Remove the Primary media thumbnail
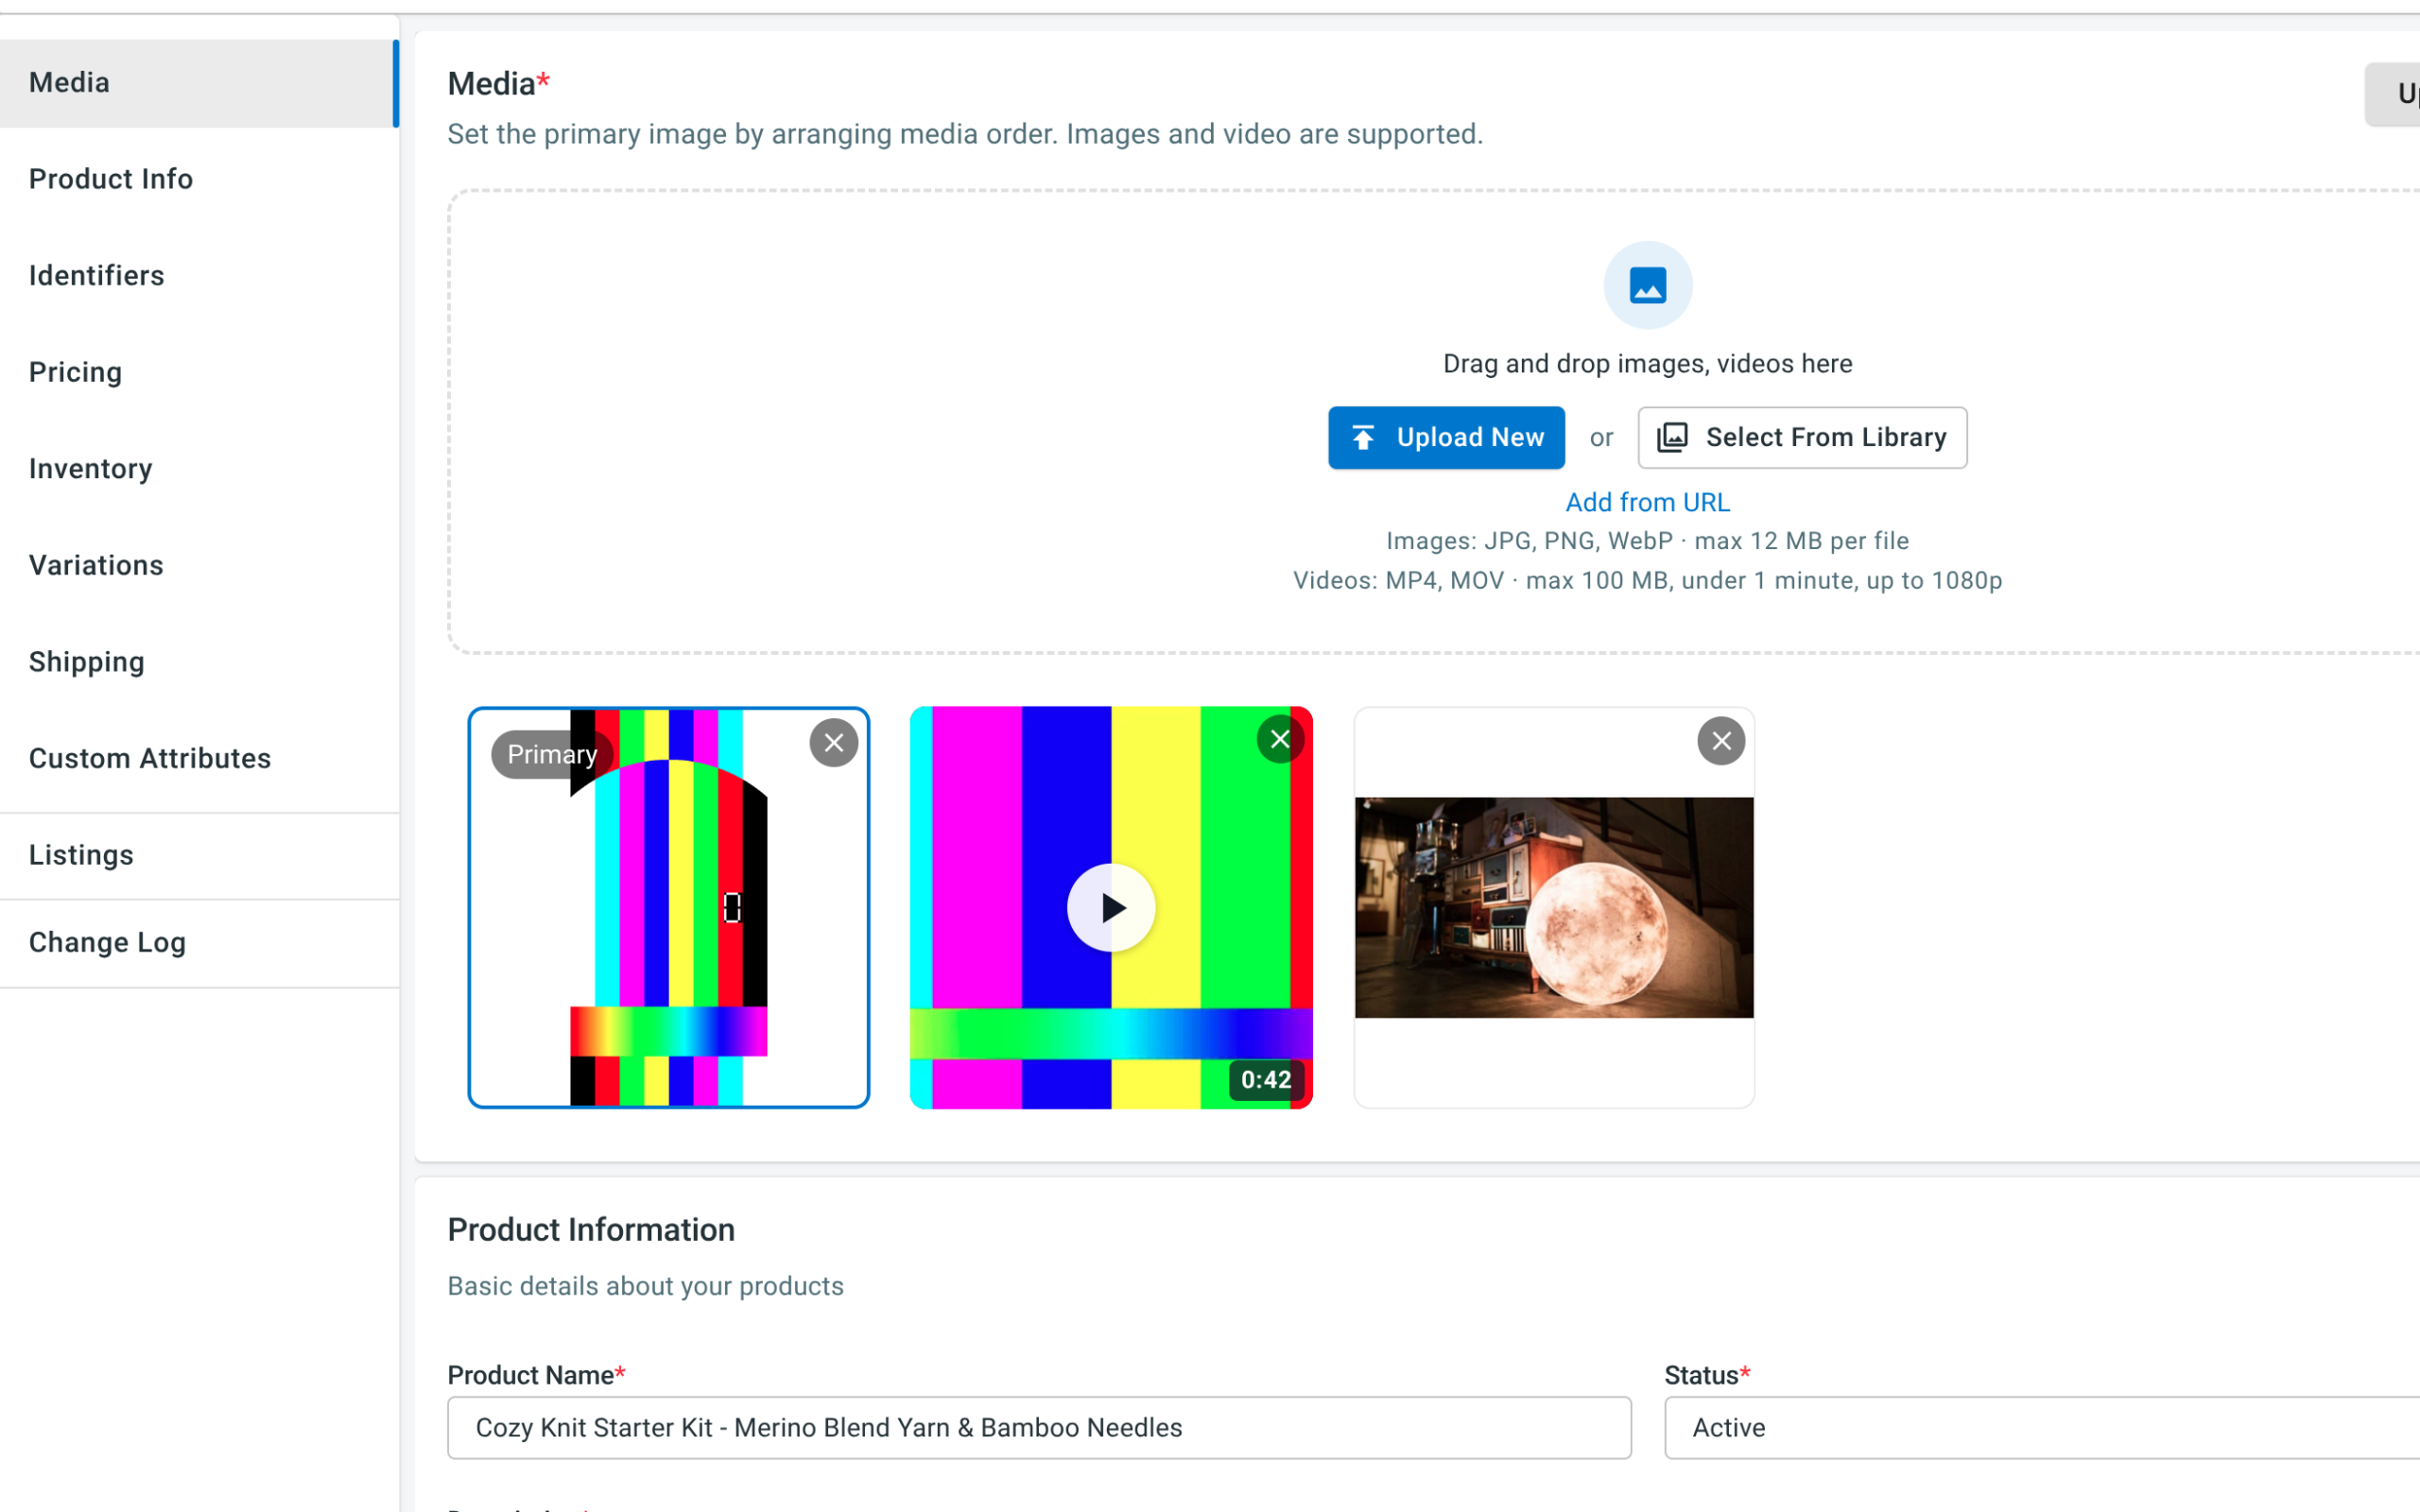 click(833, 743)
